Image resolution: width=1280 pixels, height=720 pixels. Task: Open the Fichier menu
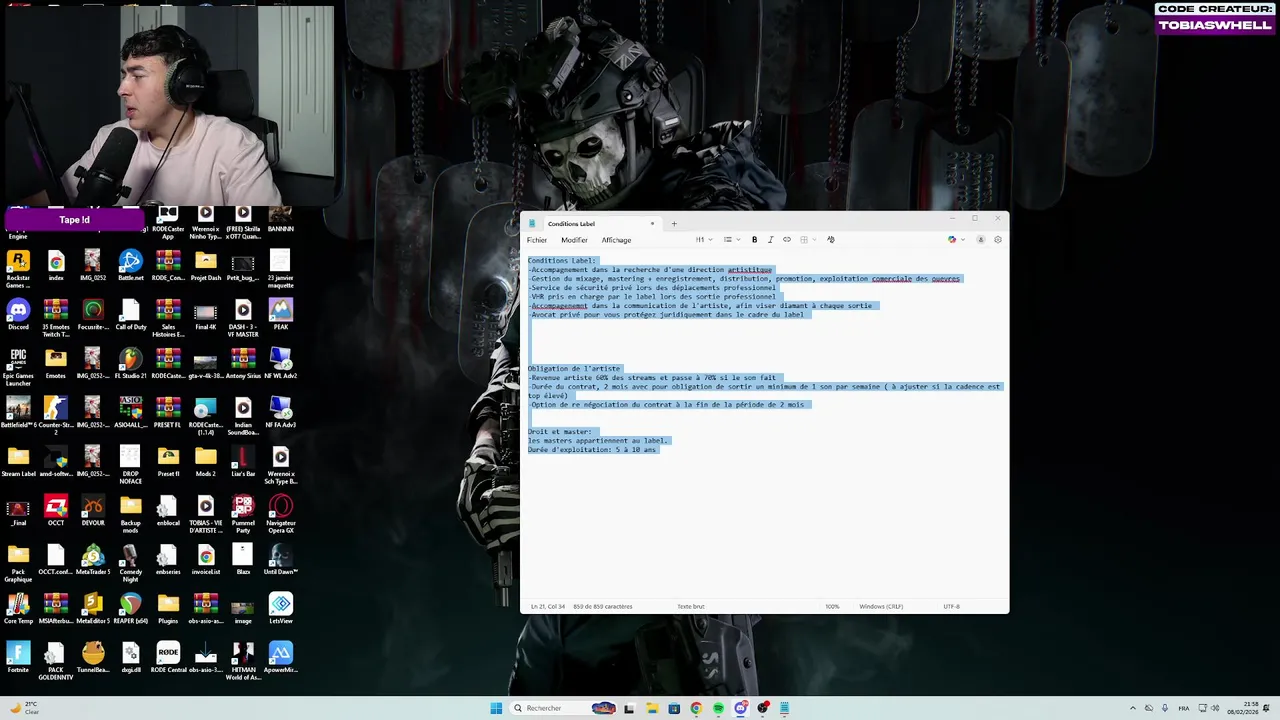click(x=537, y=240)
